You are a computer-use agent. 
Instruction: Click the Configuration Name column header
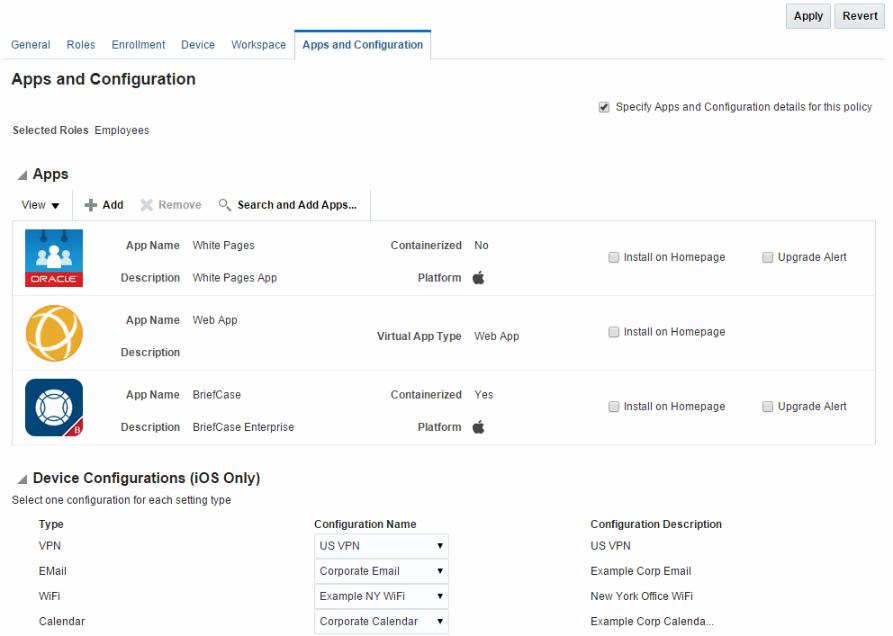click(365, 524)
